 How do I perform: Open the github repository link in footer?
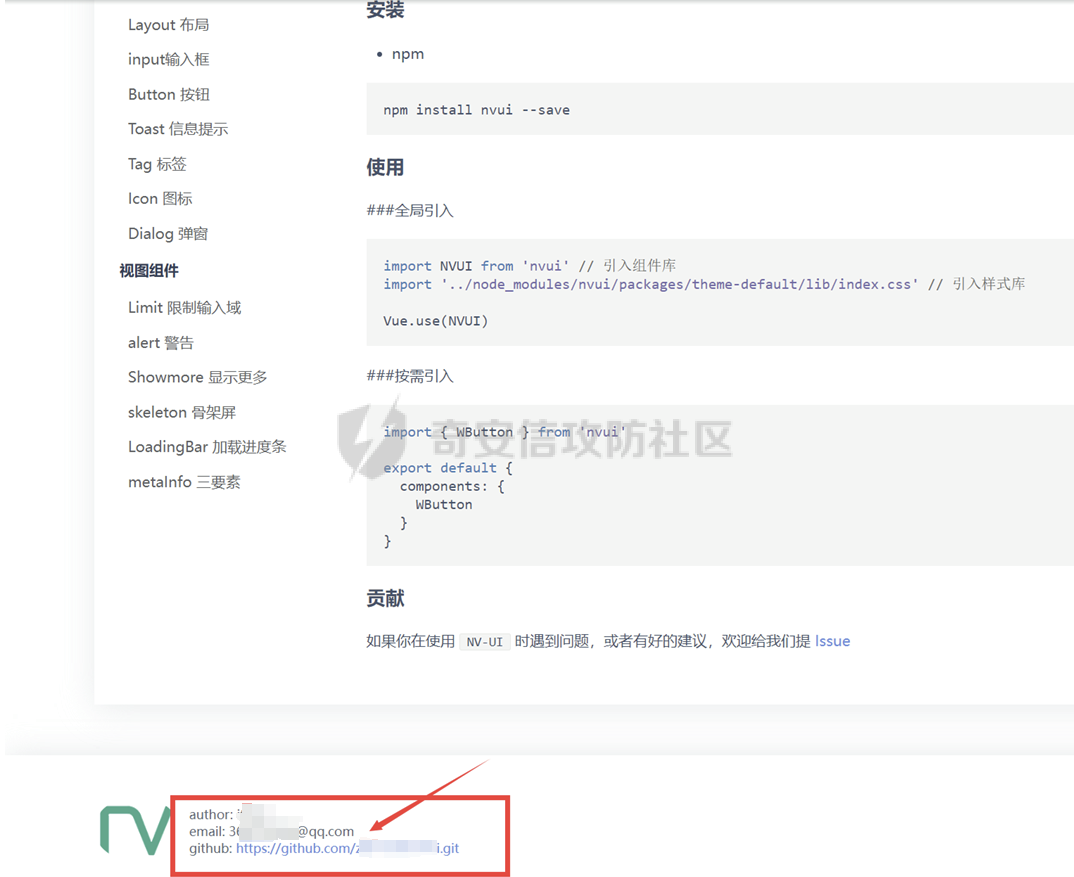[347, 848]
